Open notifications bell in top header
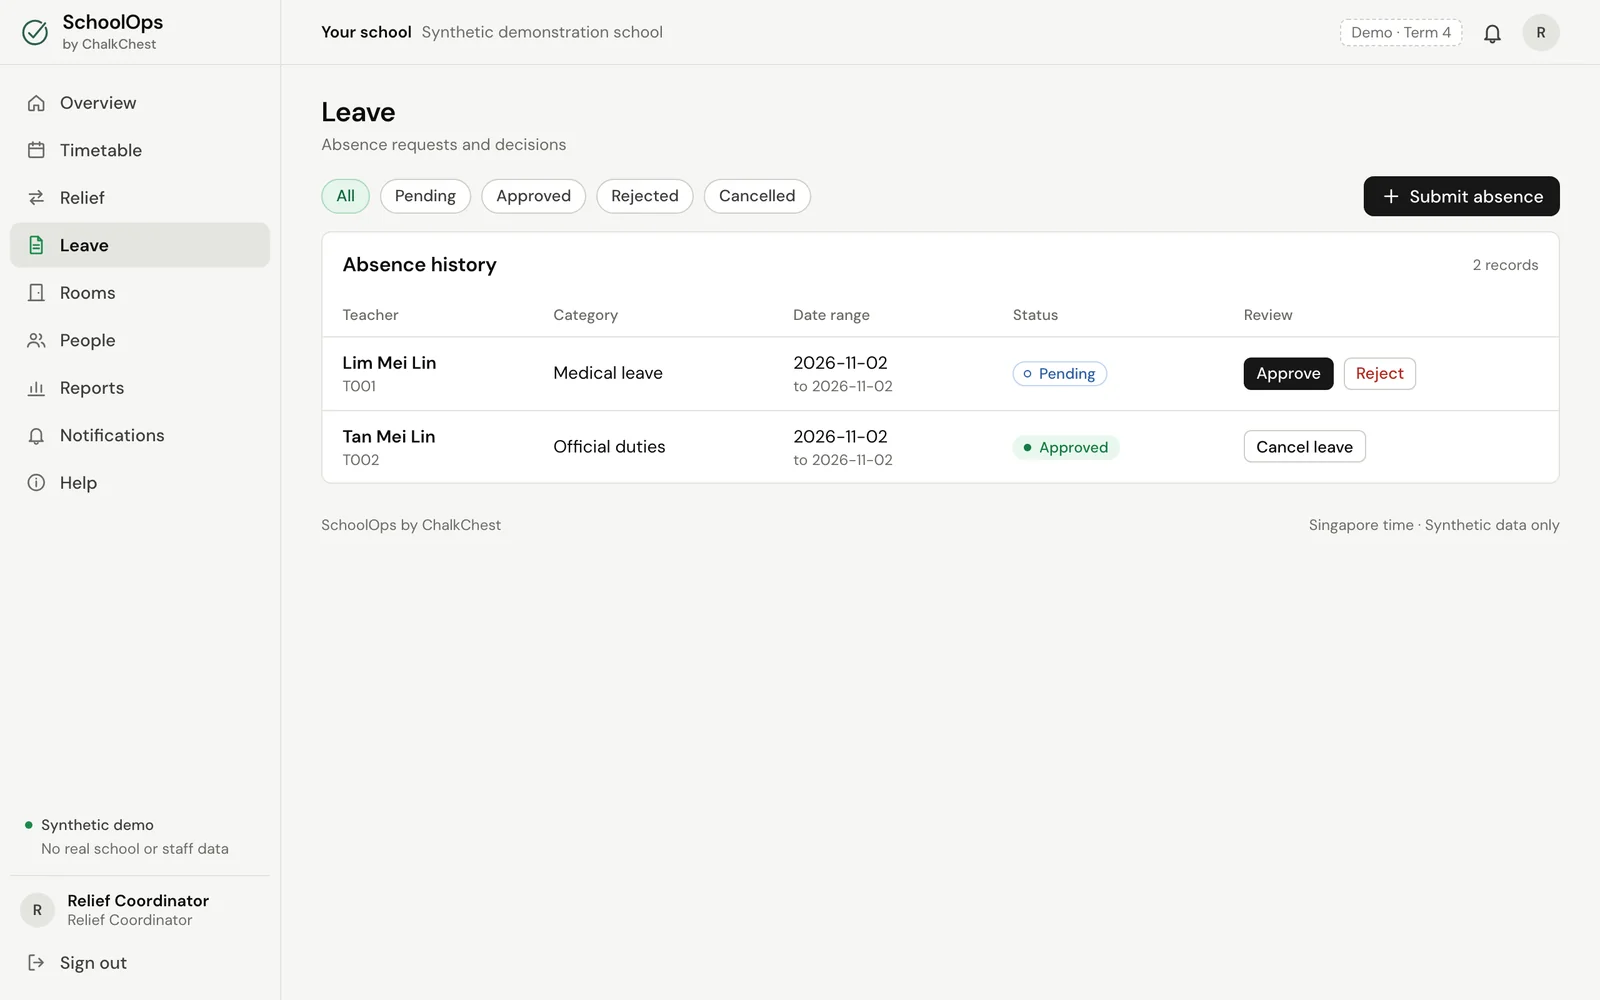 (1492, 33)
